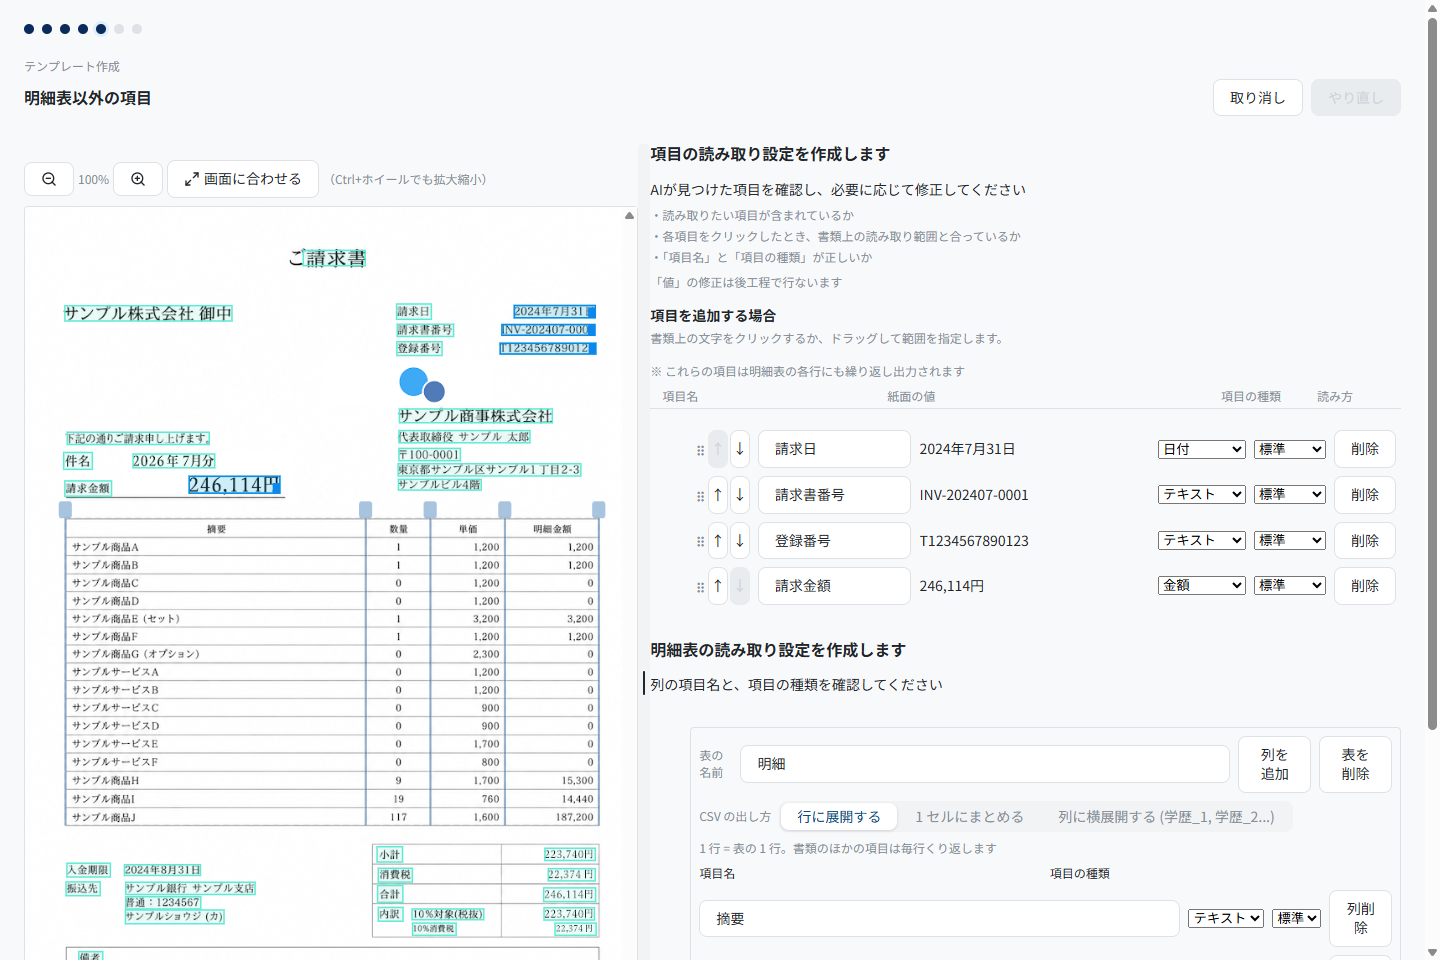Screen dimensions: 1440x960
Task: Open the テキスト type dropdown for 請求書番号
Action: (x=1202, y=494)
